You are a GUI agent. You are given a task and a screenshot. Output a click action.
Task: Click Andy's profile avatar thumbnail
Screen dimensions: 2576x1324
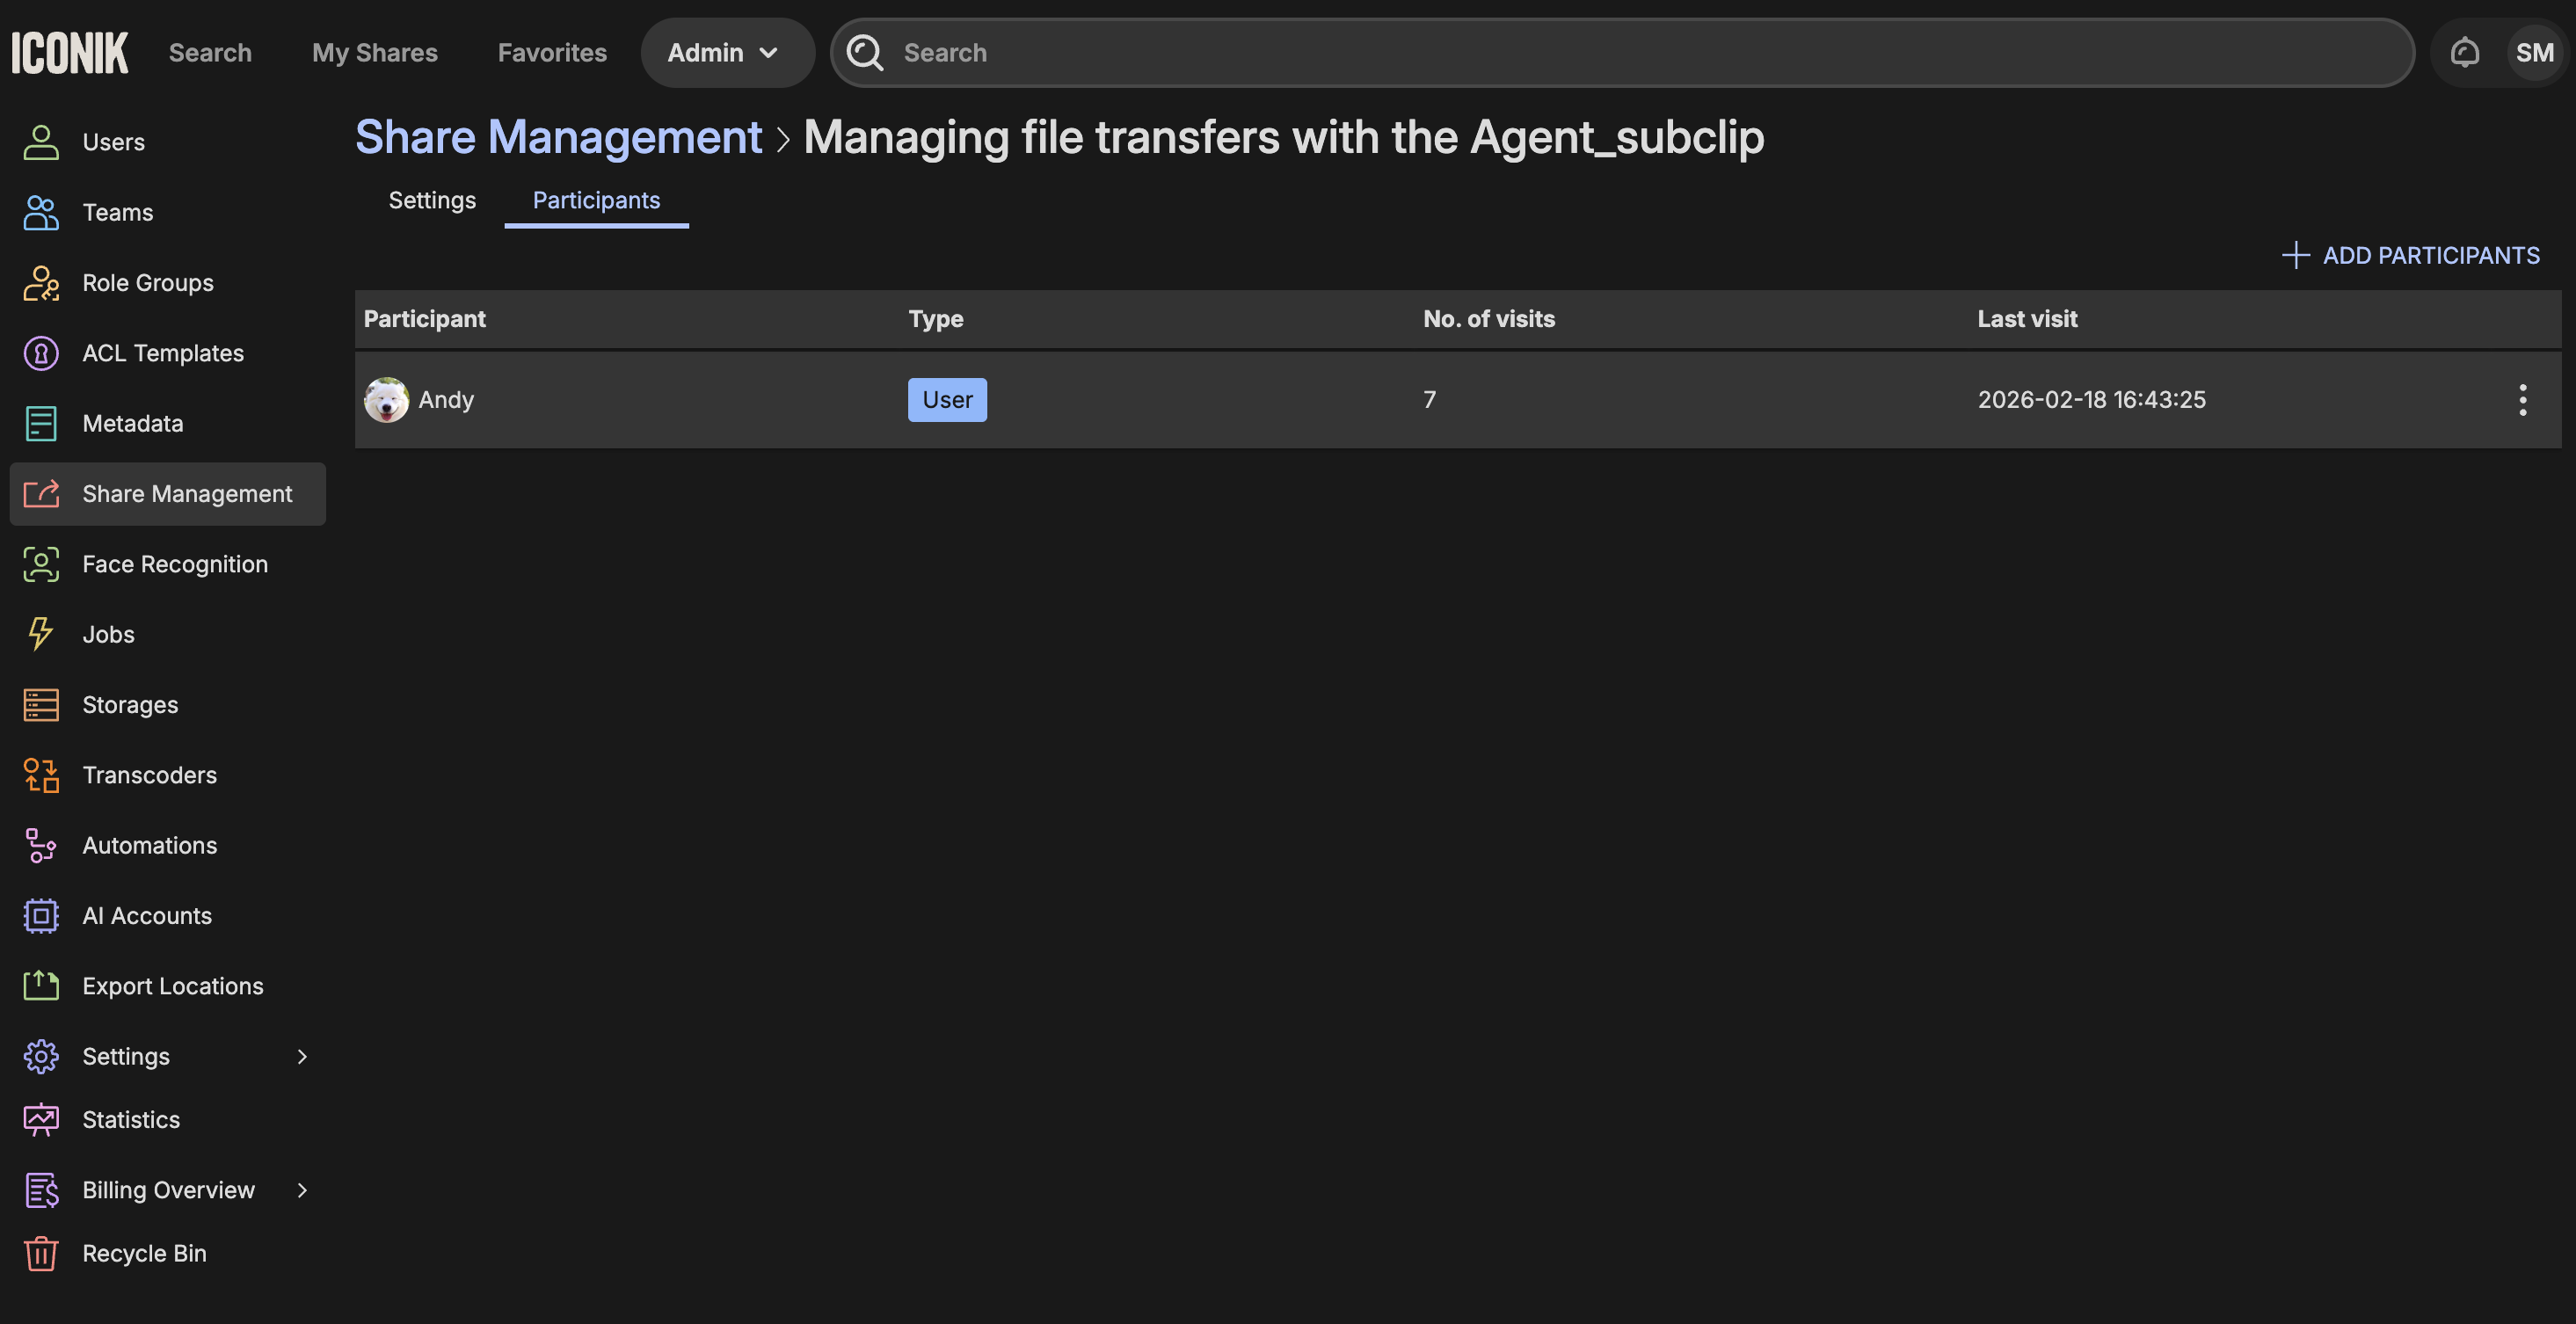(x=386, y=400)
